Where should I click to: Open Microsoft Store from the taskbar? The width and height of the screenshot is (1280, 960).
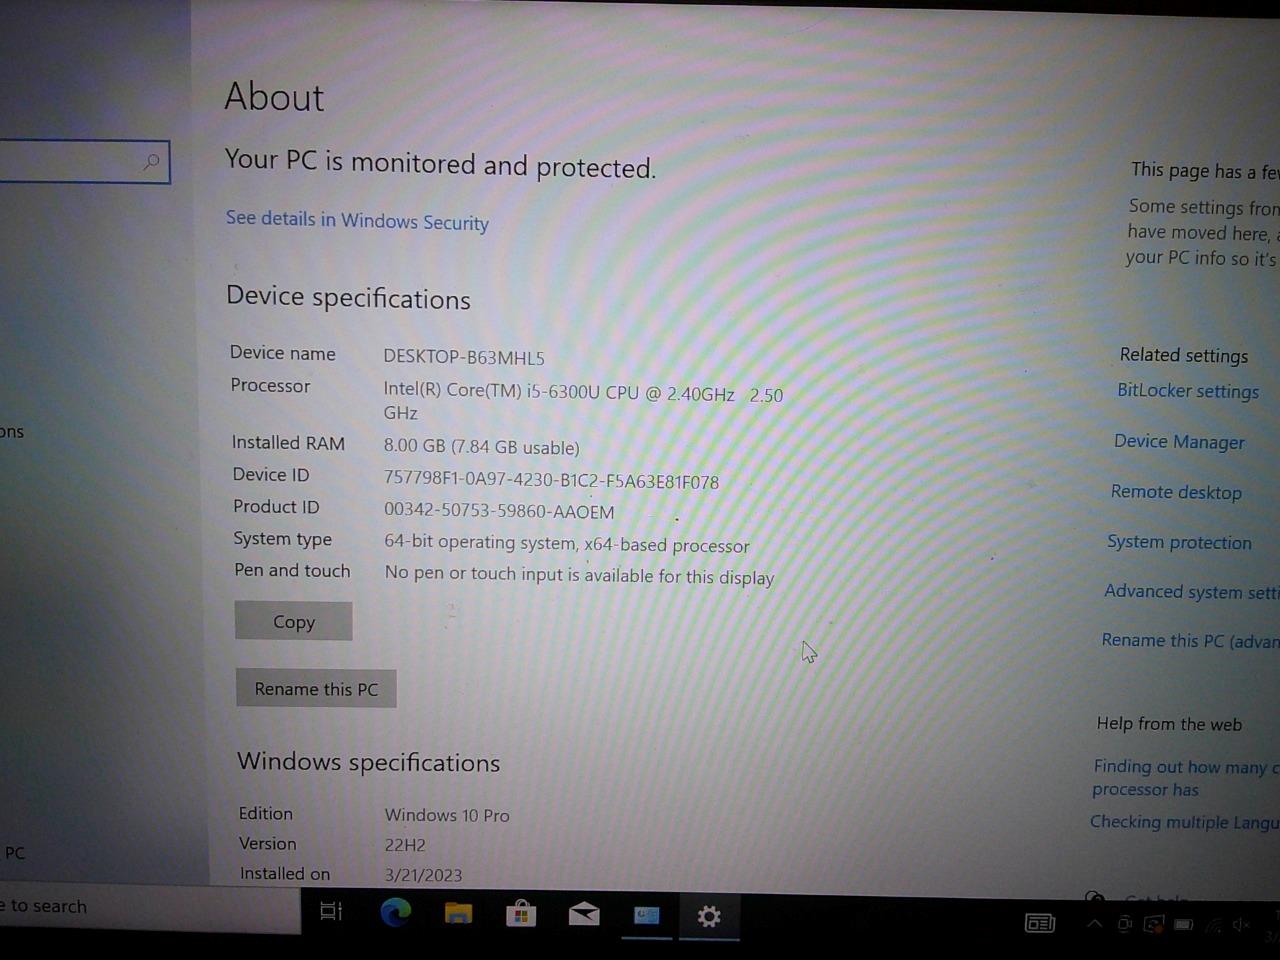[521, 913]
